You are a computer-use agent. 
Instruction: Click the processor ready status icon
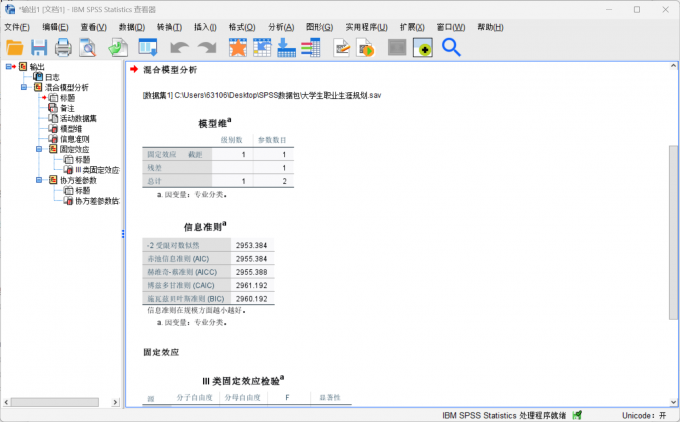(577, 415)
